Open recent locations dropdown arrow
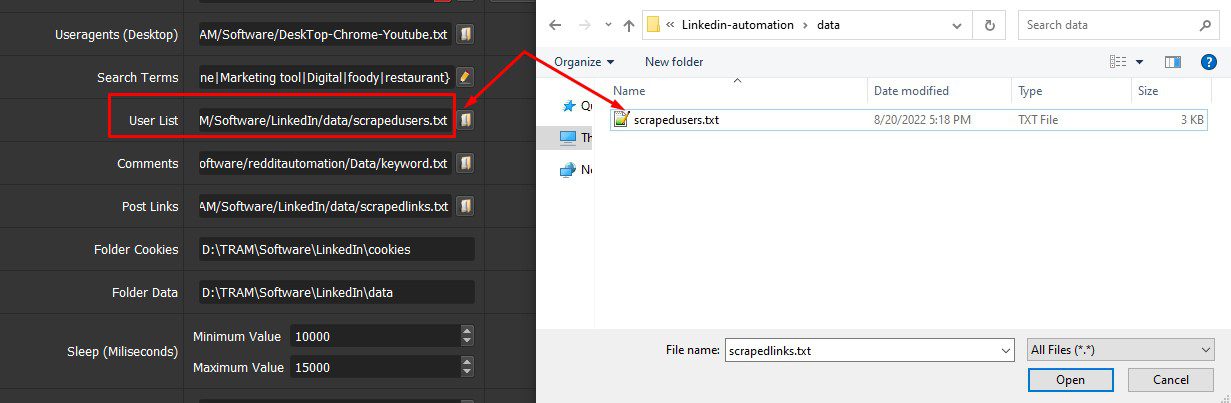Viewport: 1231px width, 403px height. point(606,26)
